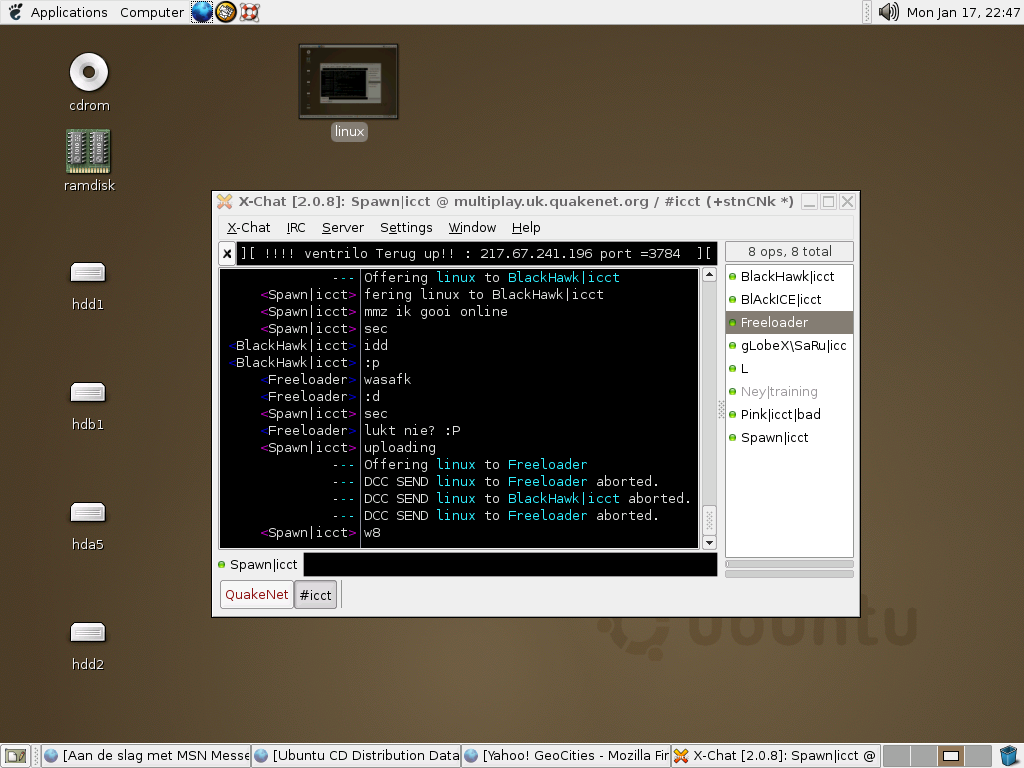This screenshot has width=1024, height=768.
Task: Select Freeloader in the user list
Action: 789,323
